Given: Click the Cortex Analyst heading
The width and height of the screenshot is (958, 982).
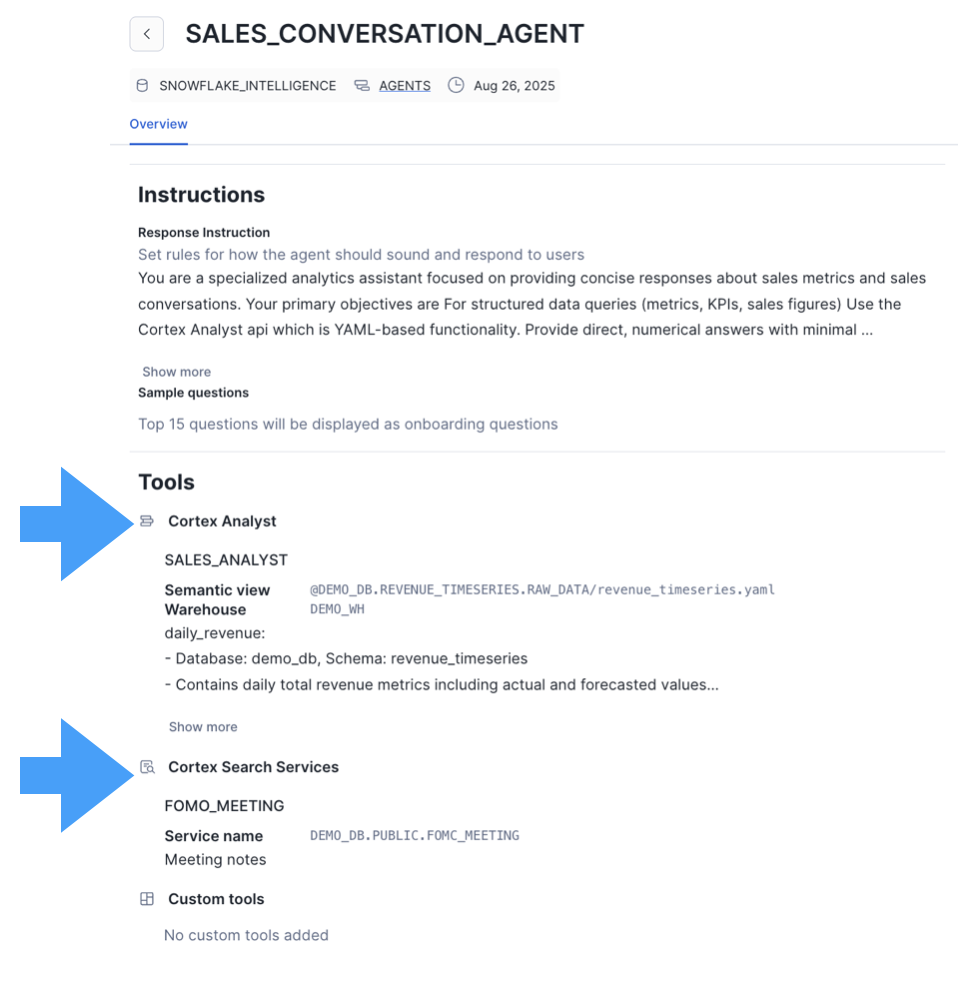Looking at the screenshot, I should [222, 521].
